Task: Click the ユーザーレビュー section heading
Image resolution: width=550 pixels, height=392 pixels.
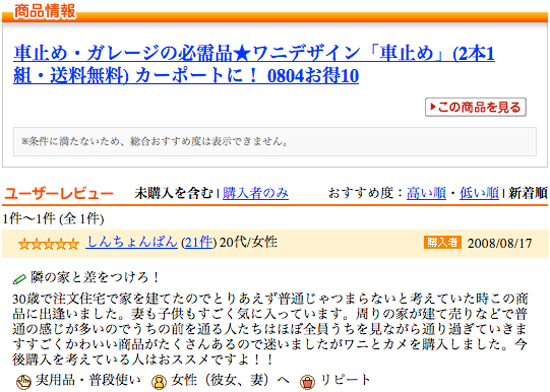Action: (59, 194)
